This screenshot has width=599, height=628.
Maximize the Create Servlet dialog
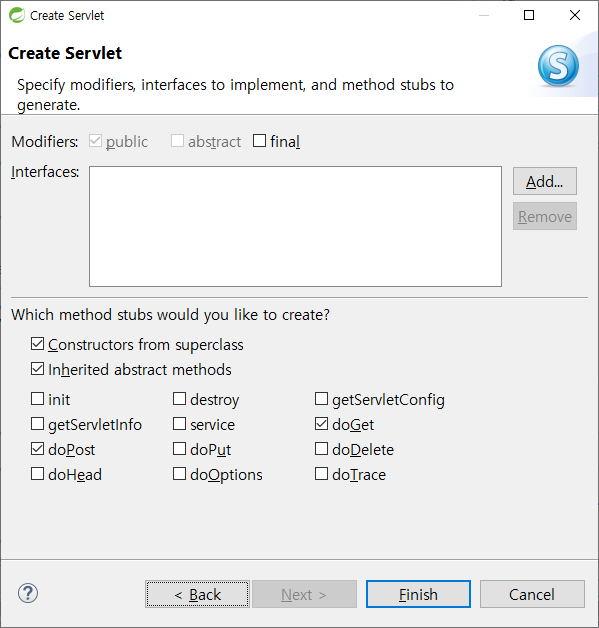[x=529, y=15]
